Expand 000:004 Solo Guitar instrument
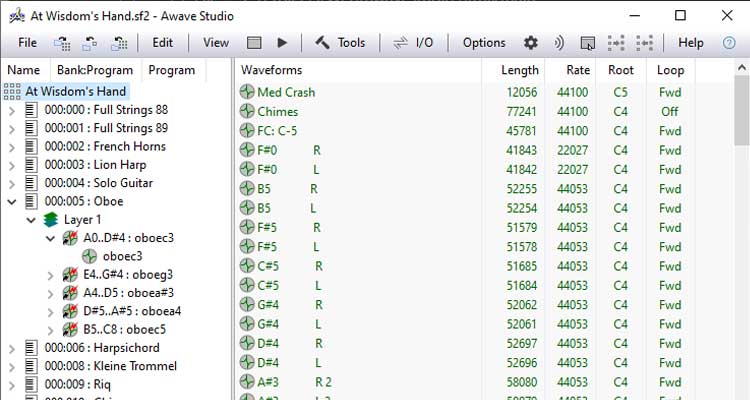750x400 pixels. point(12,184)
